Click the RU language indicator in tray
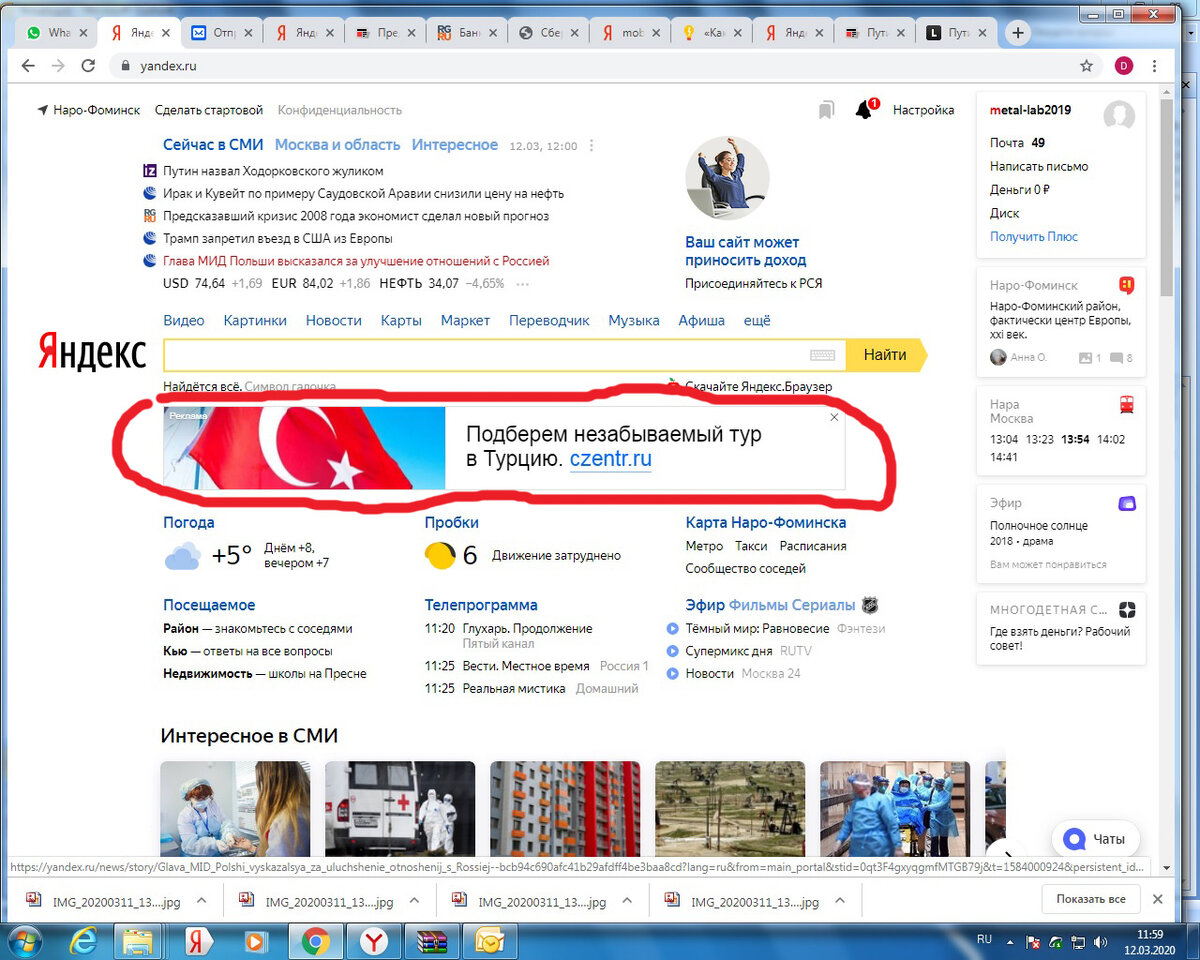The image size is (1200, 960). point(983,940)
